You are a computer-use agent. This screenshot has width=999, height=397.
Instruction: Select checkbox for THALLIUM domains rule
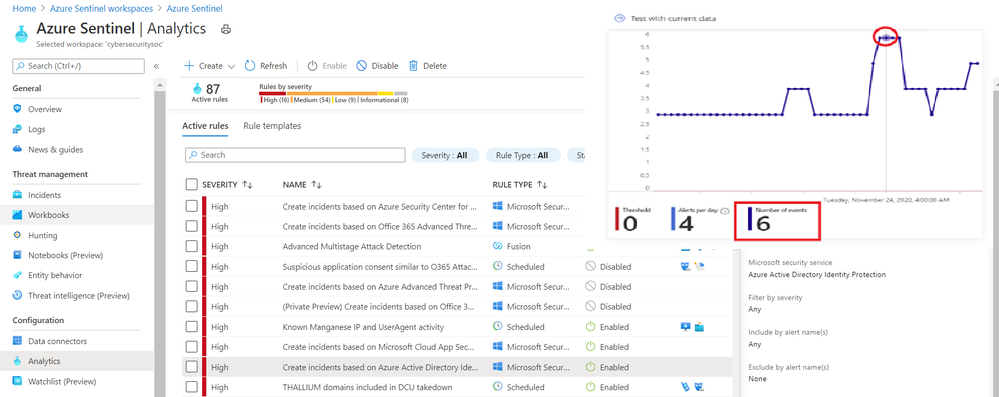tap(191, 387)
